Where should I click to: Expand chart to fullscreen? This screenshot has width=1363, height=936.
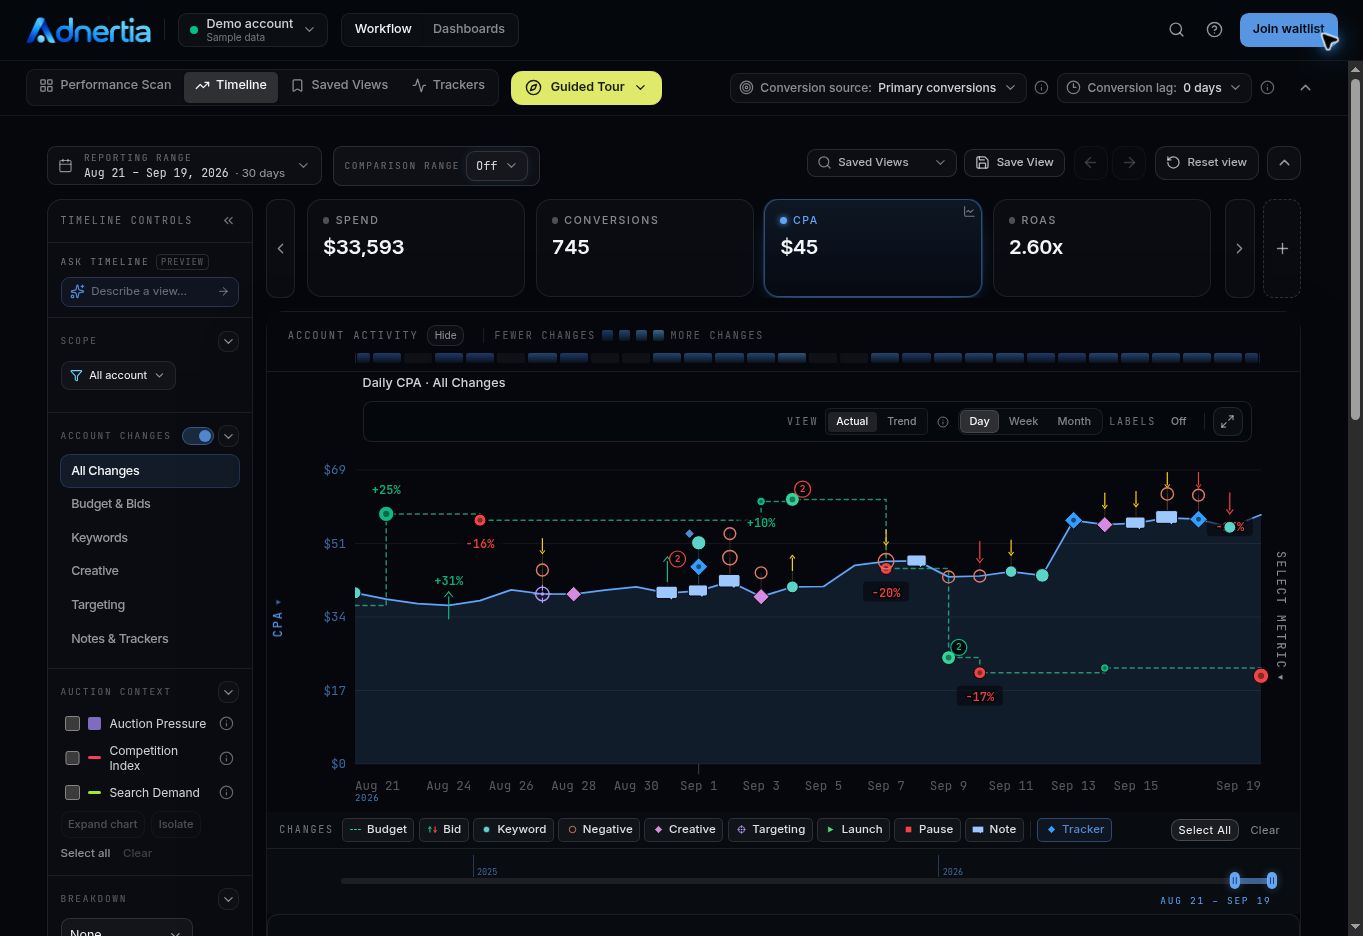(1227, 422)
